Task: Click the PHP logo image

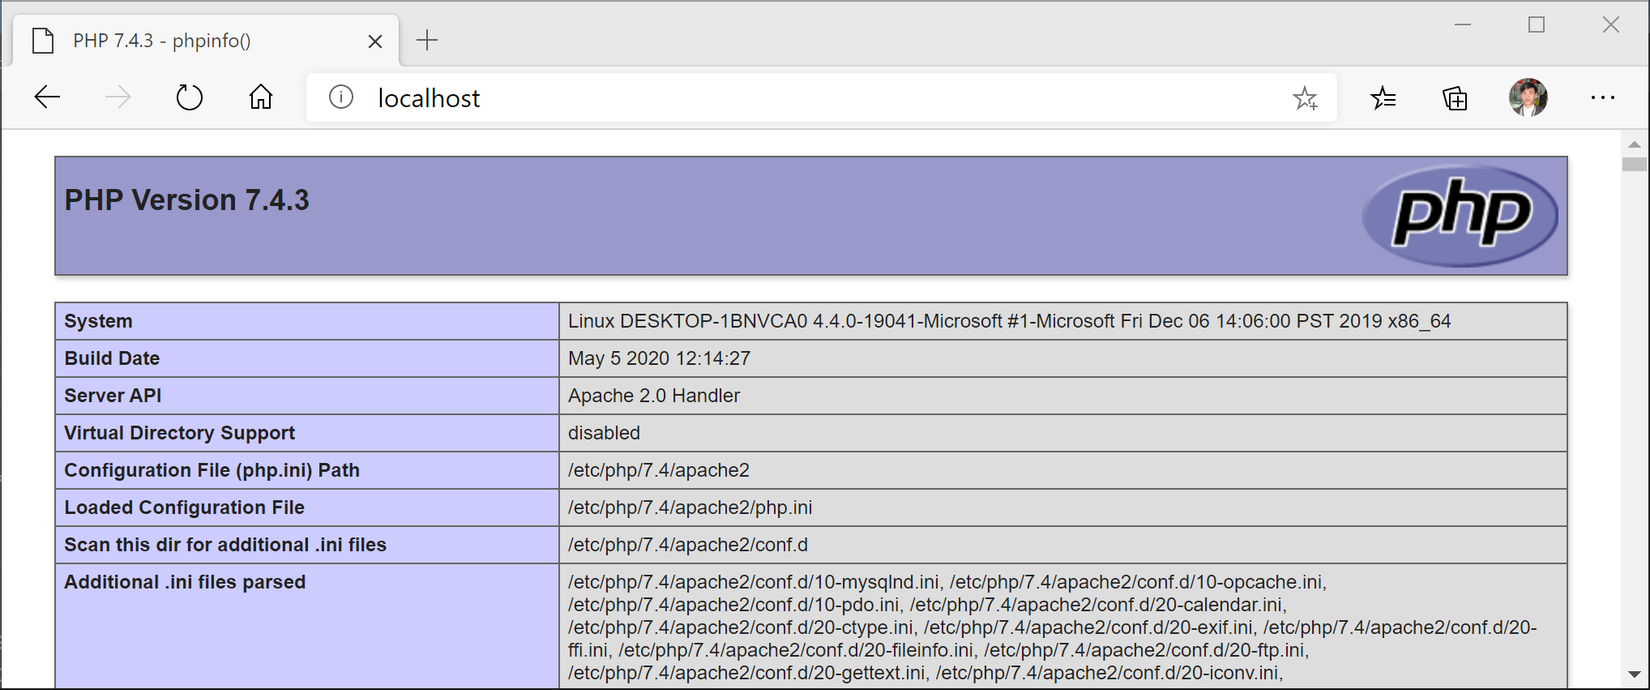Action: (1461, 215)
